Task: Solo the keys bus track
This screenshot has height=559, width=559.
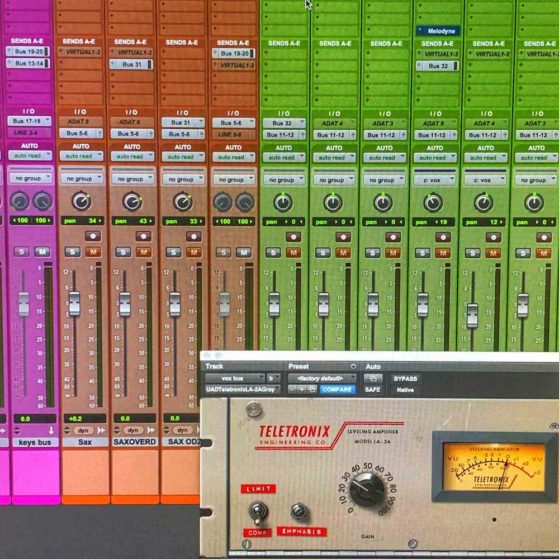Action: 21,252
